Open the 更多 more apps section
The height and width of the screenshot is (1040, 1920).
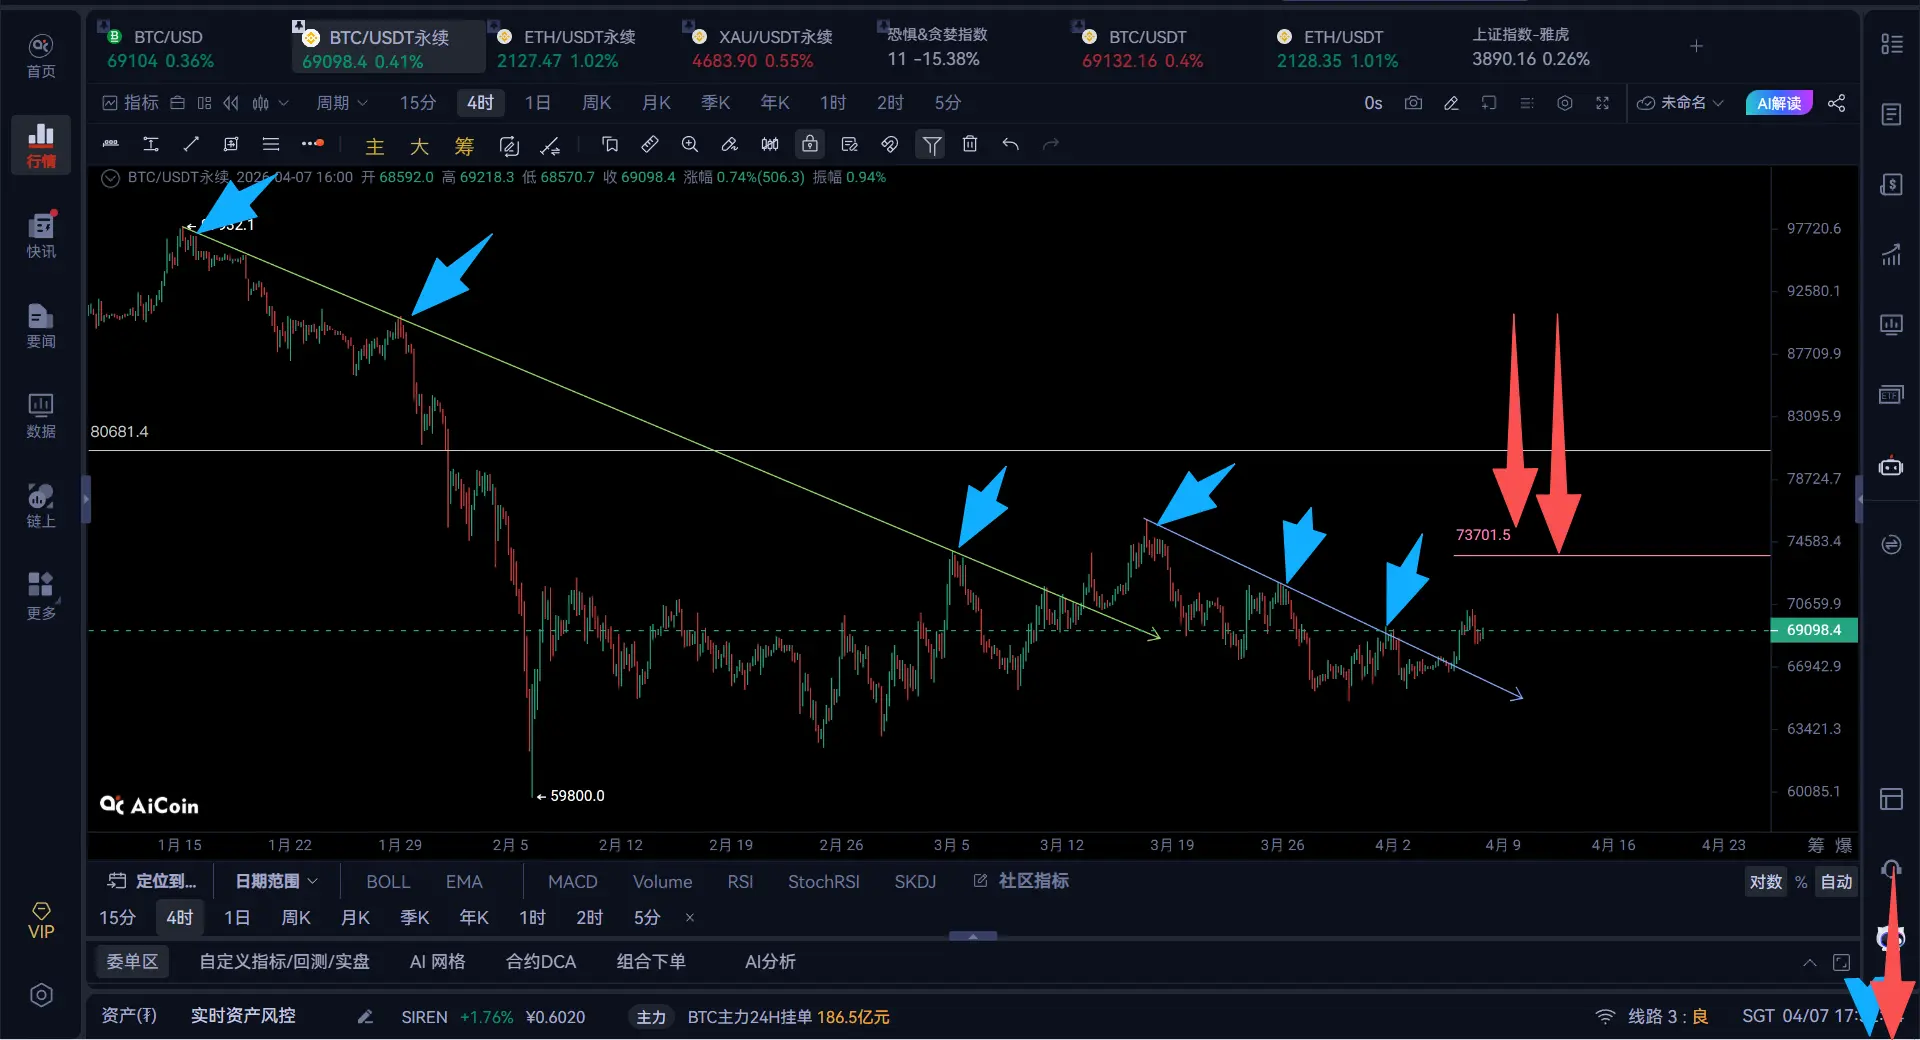tap(41, 596)
